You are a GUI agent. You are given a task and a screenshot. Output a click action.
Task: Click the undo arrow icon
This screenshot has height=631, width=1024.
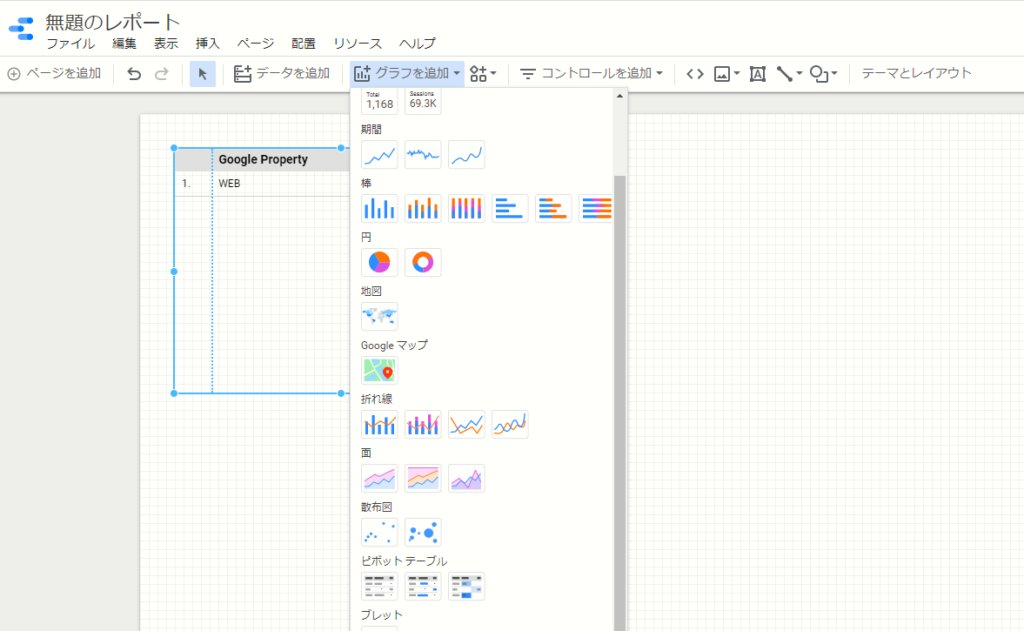tap(134, 74)
